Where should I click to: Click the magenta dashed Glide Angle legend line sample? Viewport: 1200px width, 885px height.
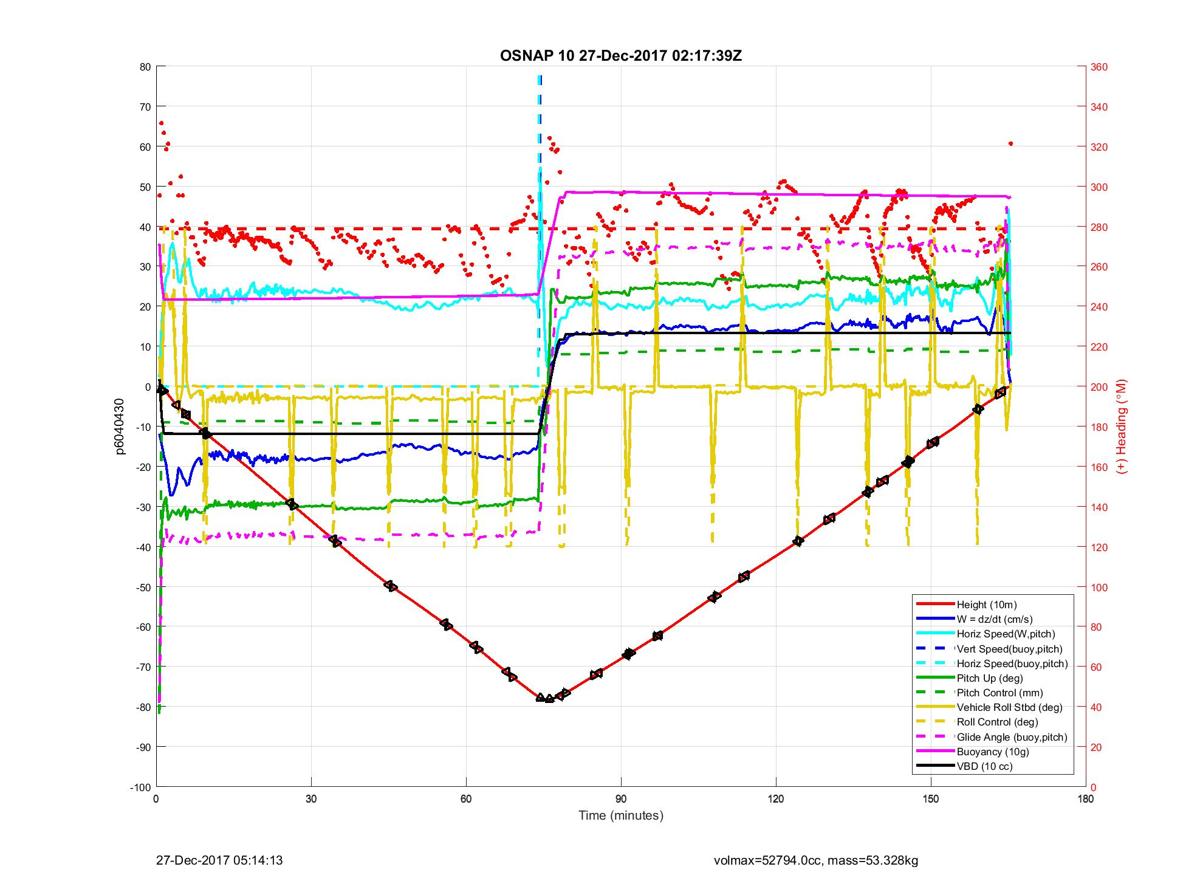[934, 737]
